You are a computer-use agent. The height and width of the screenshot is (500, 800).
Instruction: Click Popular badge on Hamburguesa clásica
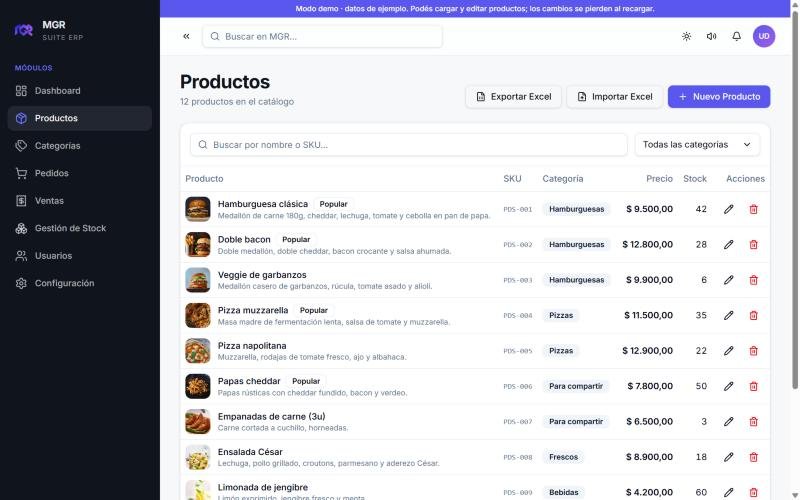point(333,204)
